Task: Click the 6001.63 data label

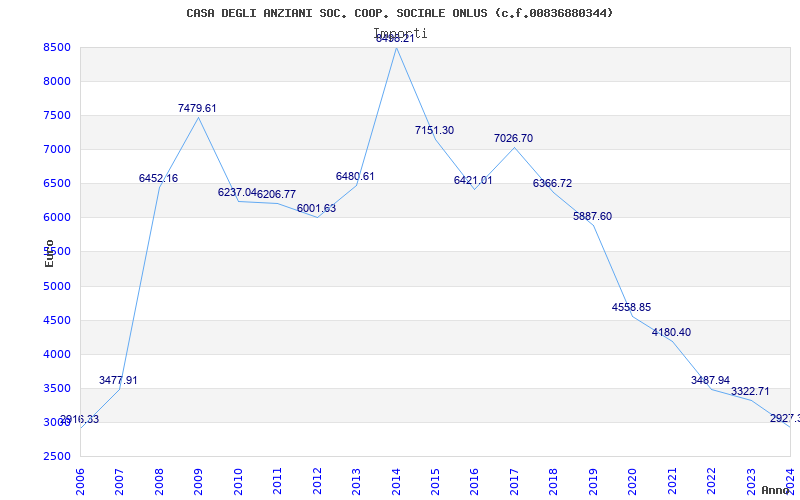Action: point(316,208)
